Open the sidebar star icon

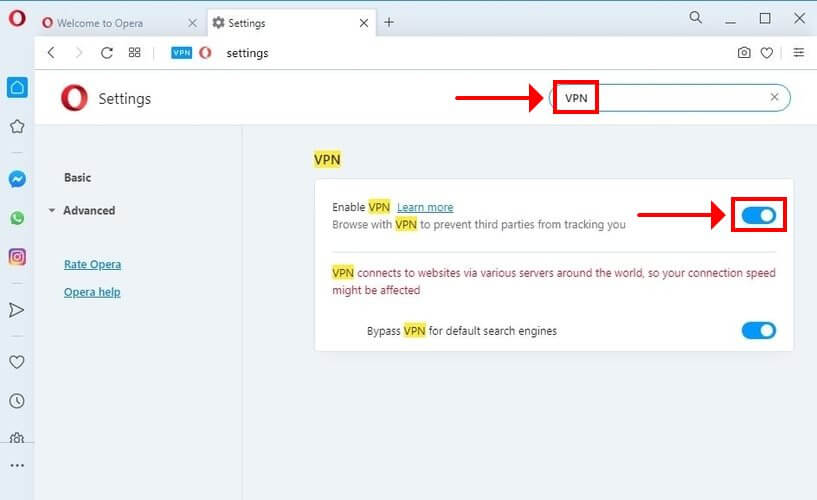[17, 127]
